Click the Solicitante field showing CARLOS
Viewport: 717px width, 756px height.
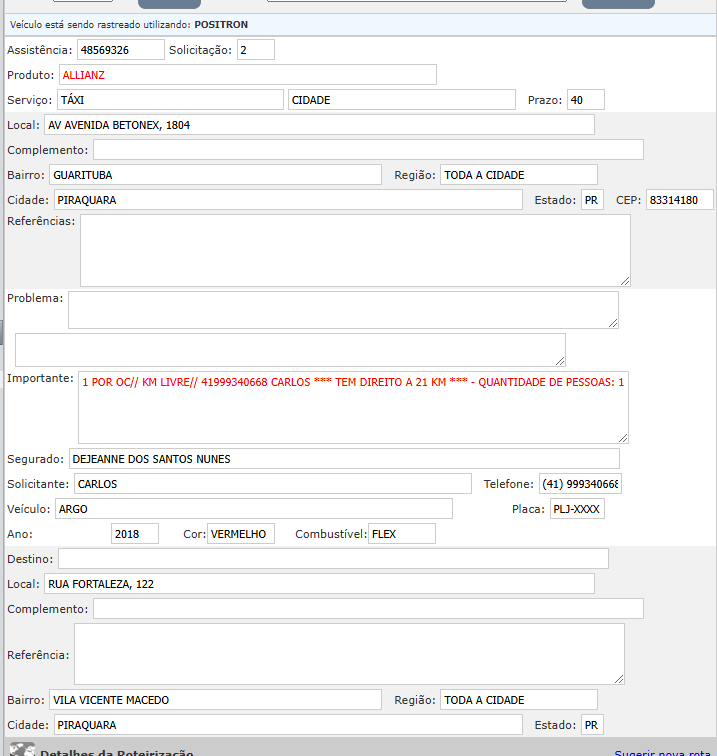(271, 484)
